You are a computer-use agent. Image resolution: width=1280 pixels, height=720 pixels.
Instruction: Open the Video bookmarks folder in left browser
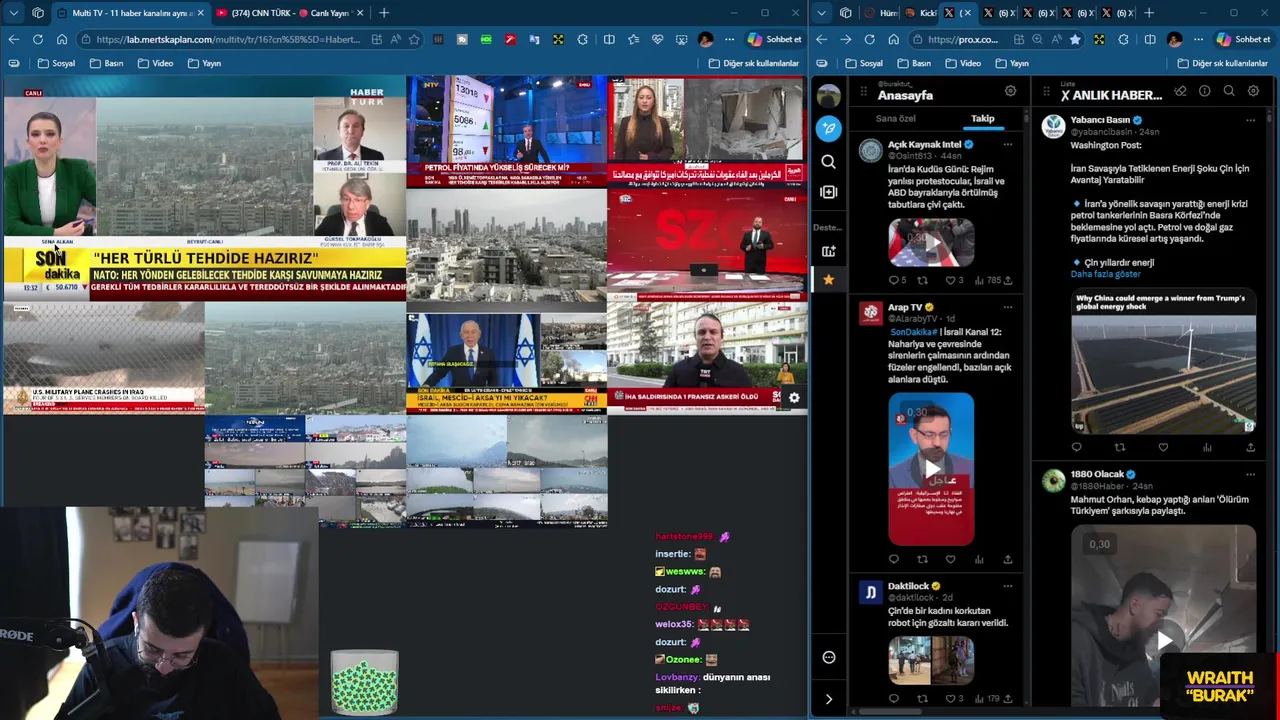click(155, 63)
